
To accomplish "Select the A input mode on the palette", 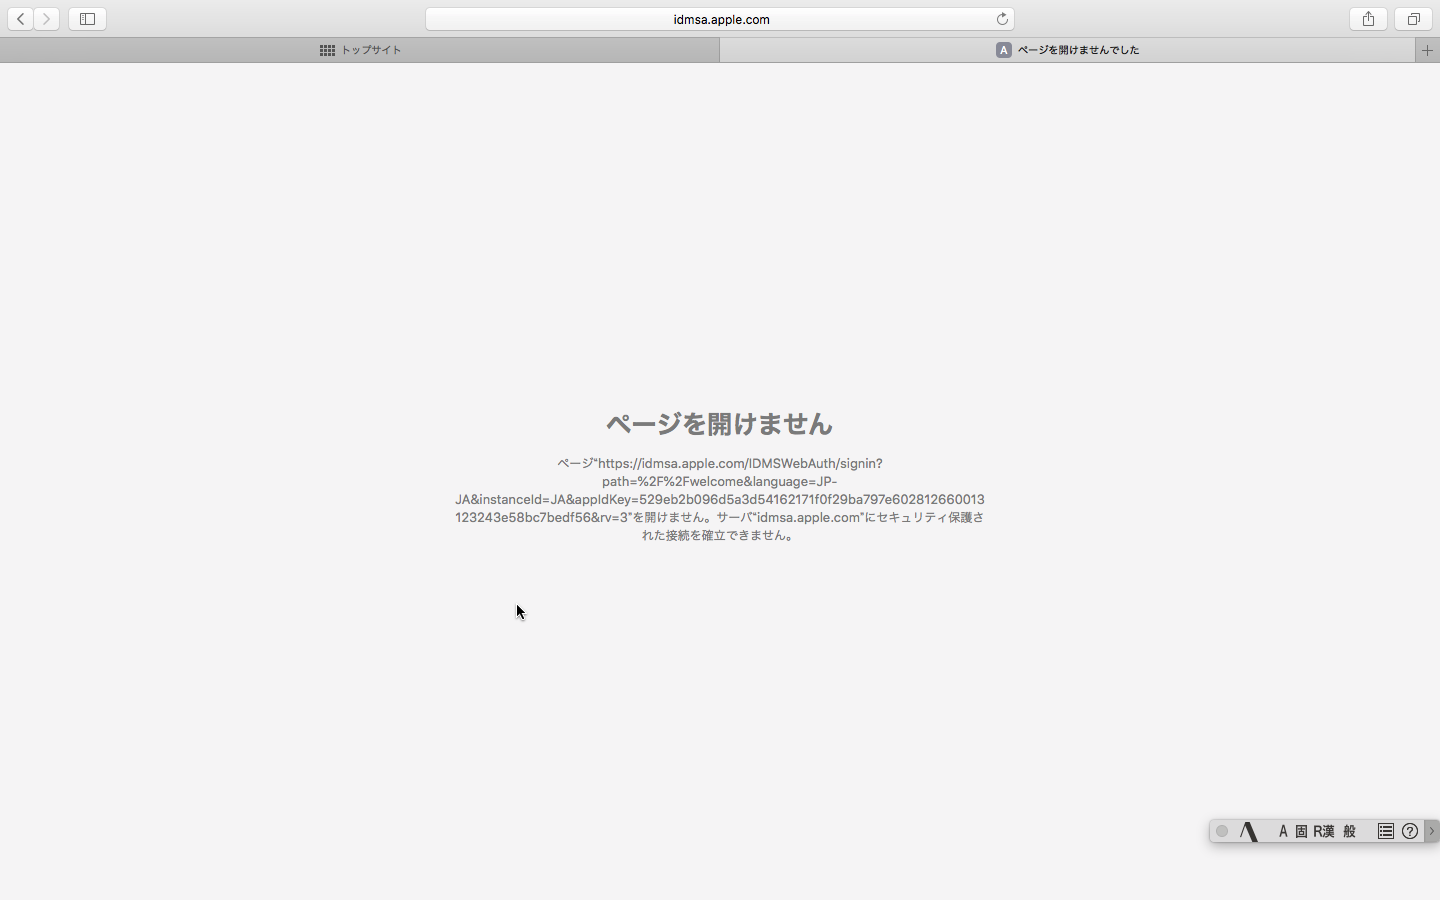I will tap(1283, 831).
